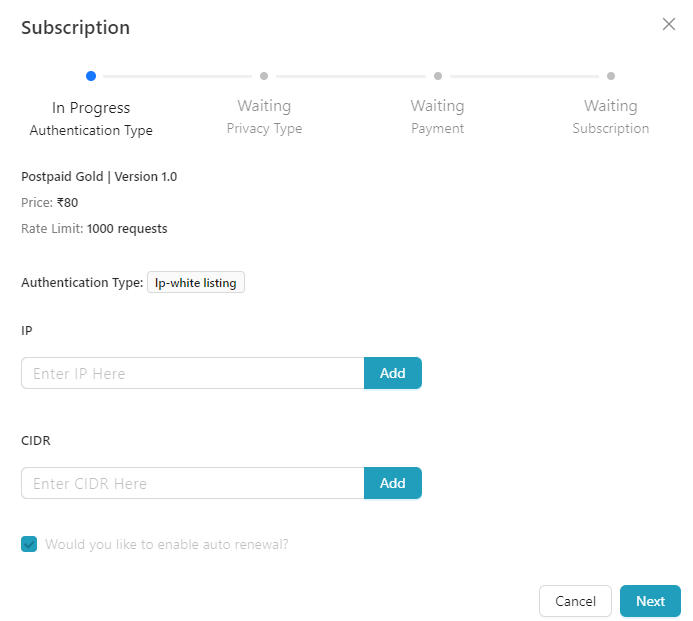Viewport: 693px width, 621px height.
Task: Click the blue In Progress step dot
Action: tap(91, 75)
